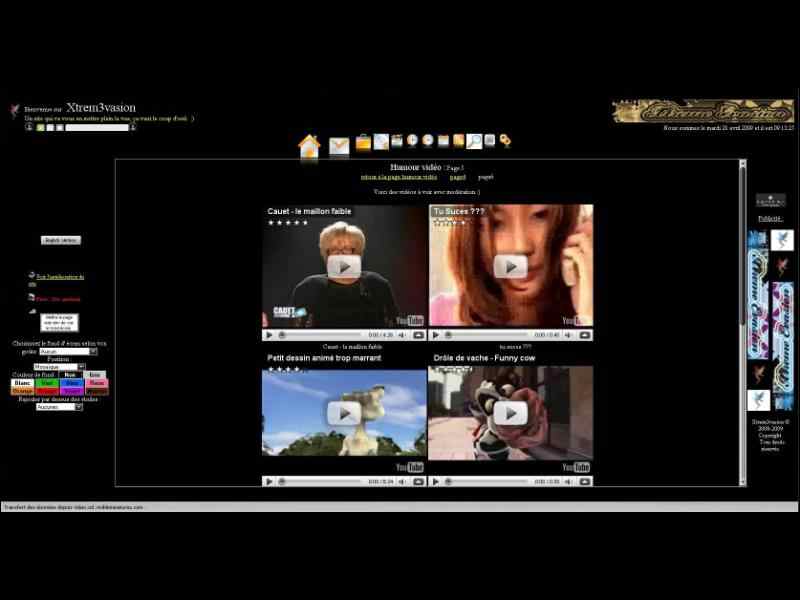Screen dimensions: 800x600
Task: Expand the background choice dropdown
Action: point(68,351)
